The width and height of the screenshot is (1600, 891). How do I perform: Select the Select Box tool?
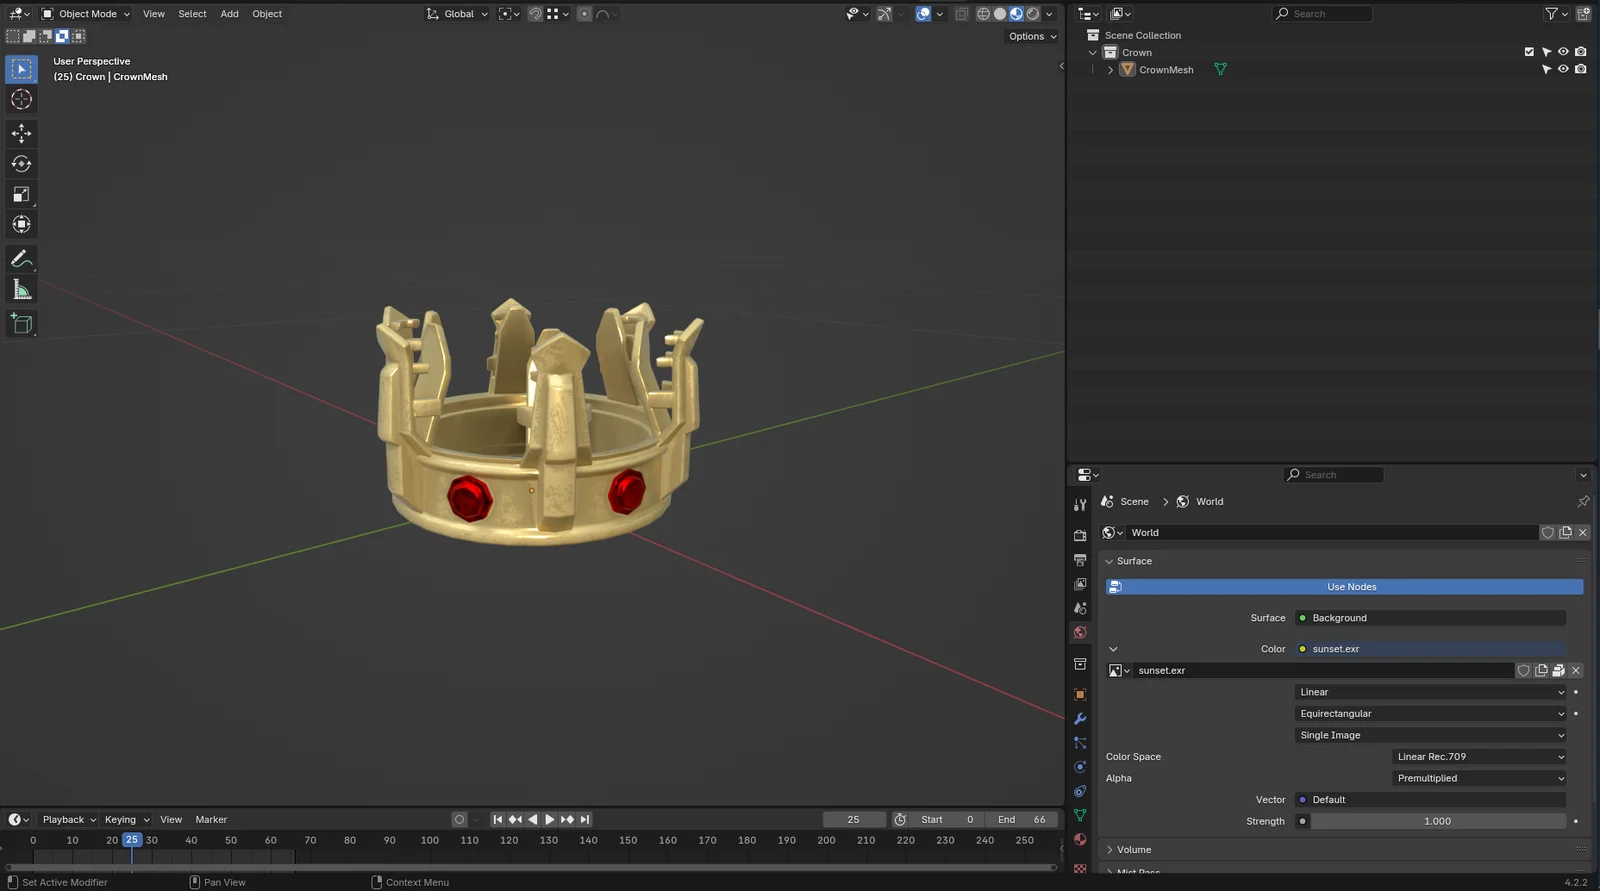21,69
